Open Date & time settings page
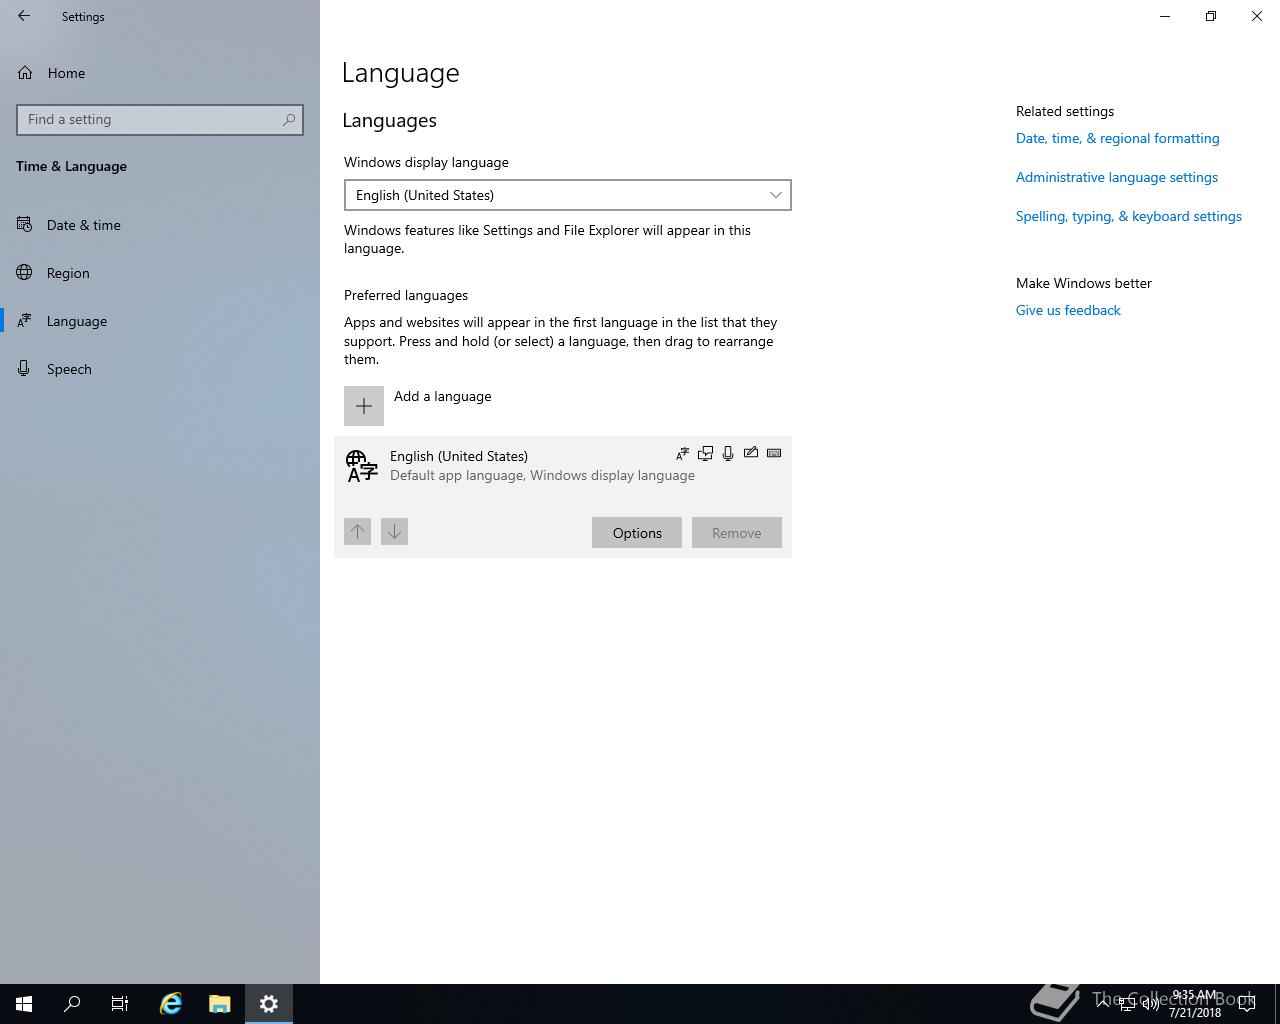This screenshot has width=1280, height=1024. pyautogui.click(x=160, y=225)
